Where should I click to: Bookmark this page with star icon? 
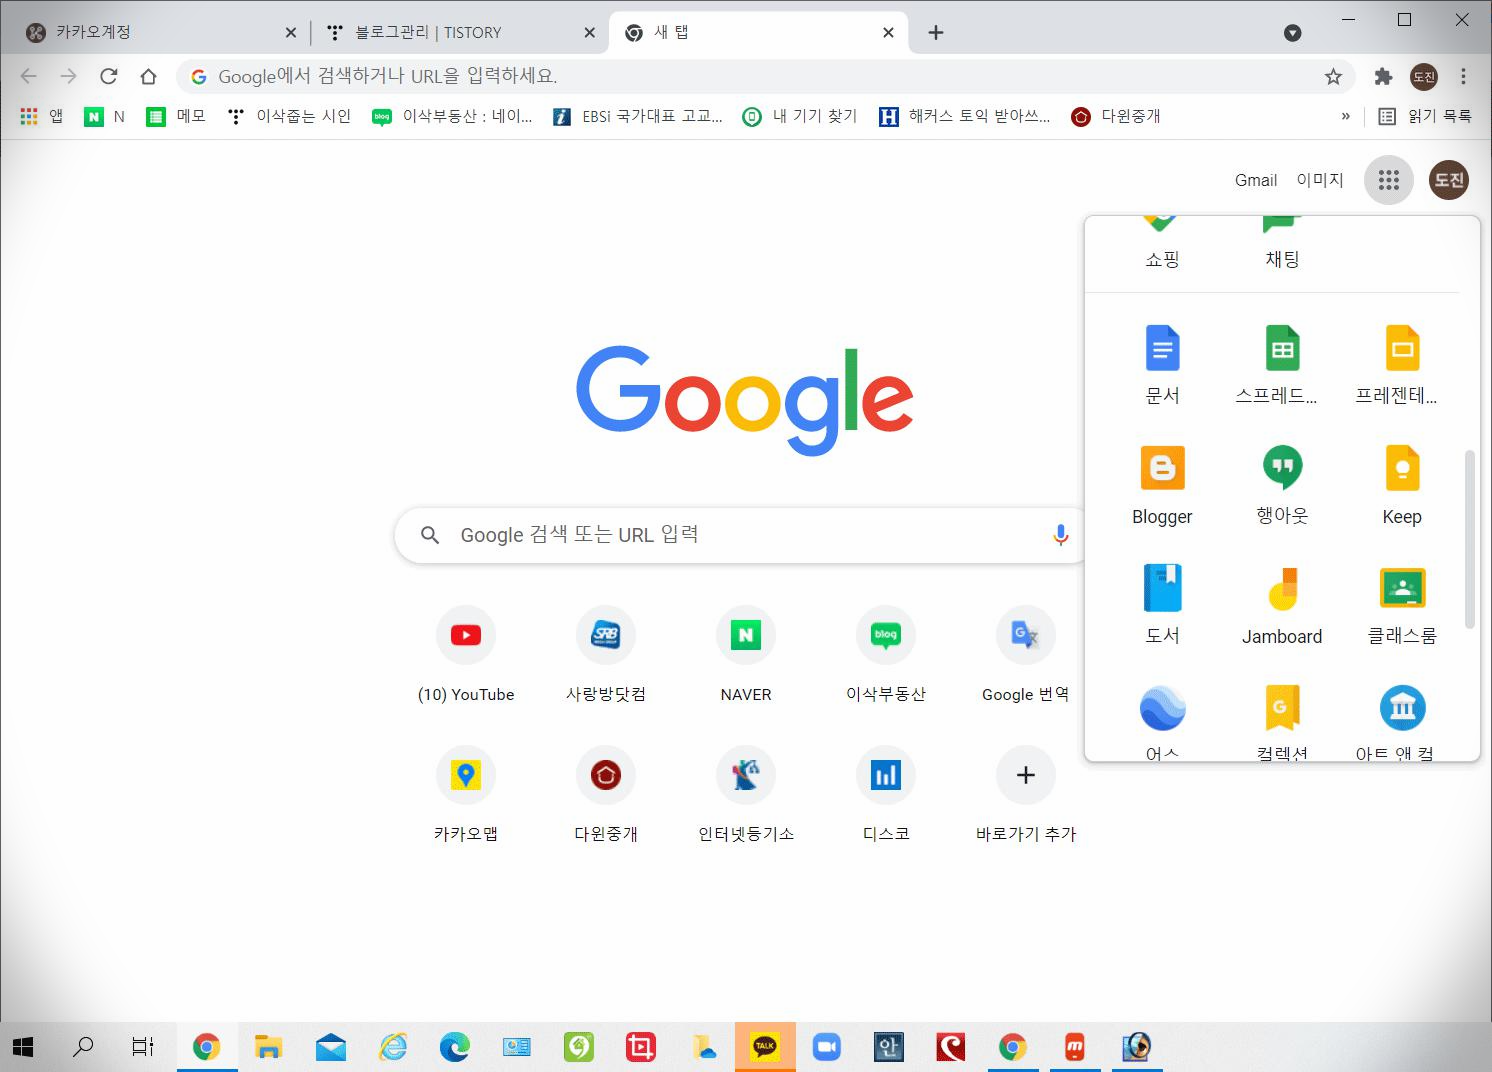tap(1333, 77)
